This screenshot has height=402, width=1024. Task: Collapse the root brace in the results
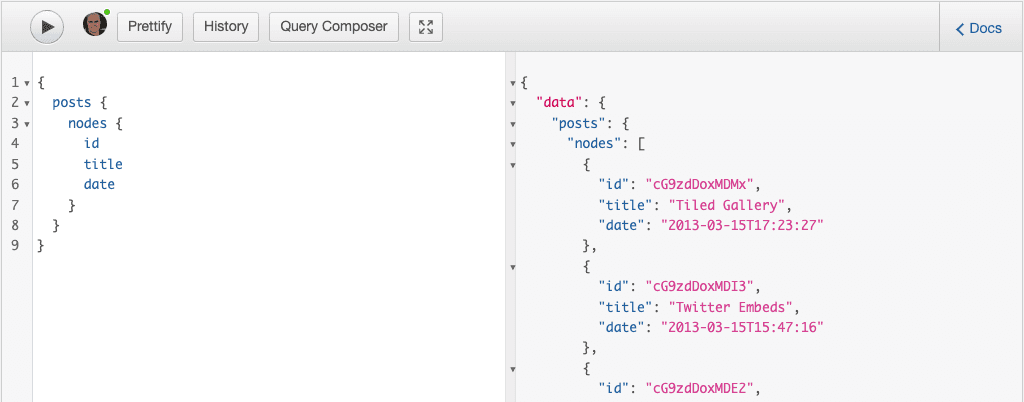pos(512,83)
